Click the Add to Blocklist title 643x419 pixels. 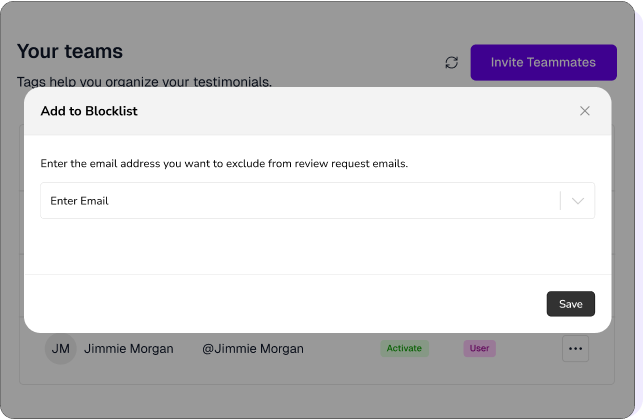coord(89,111)
